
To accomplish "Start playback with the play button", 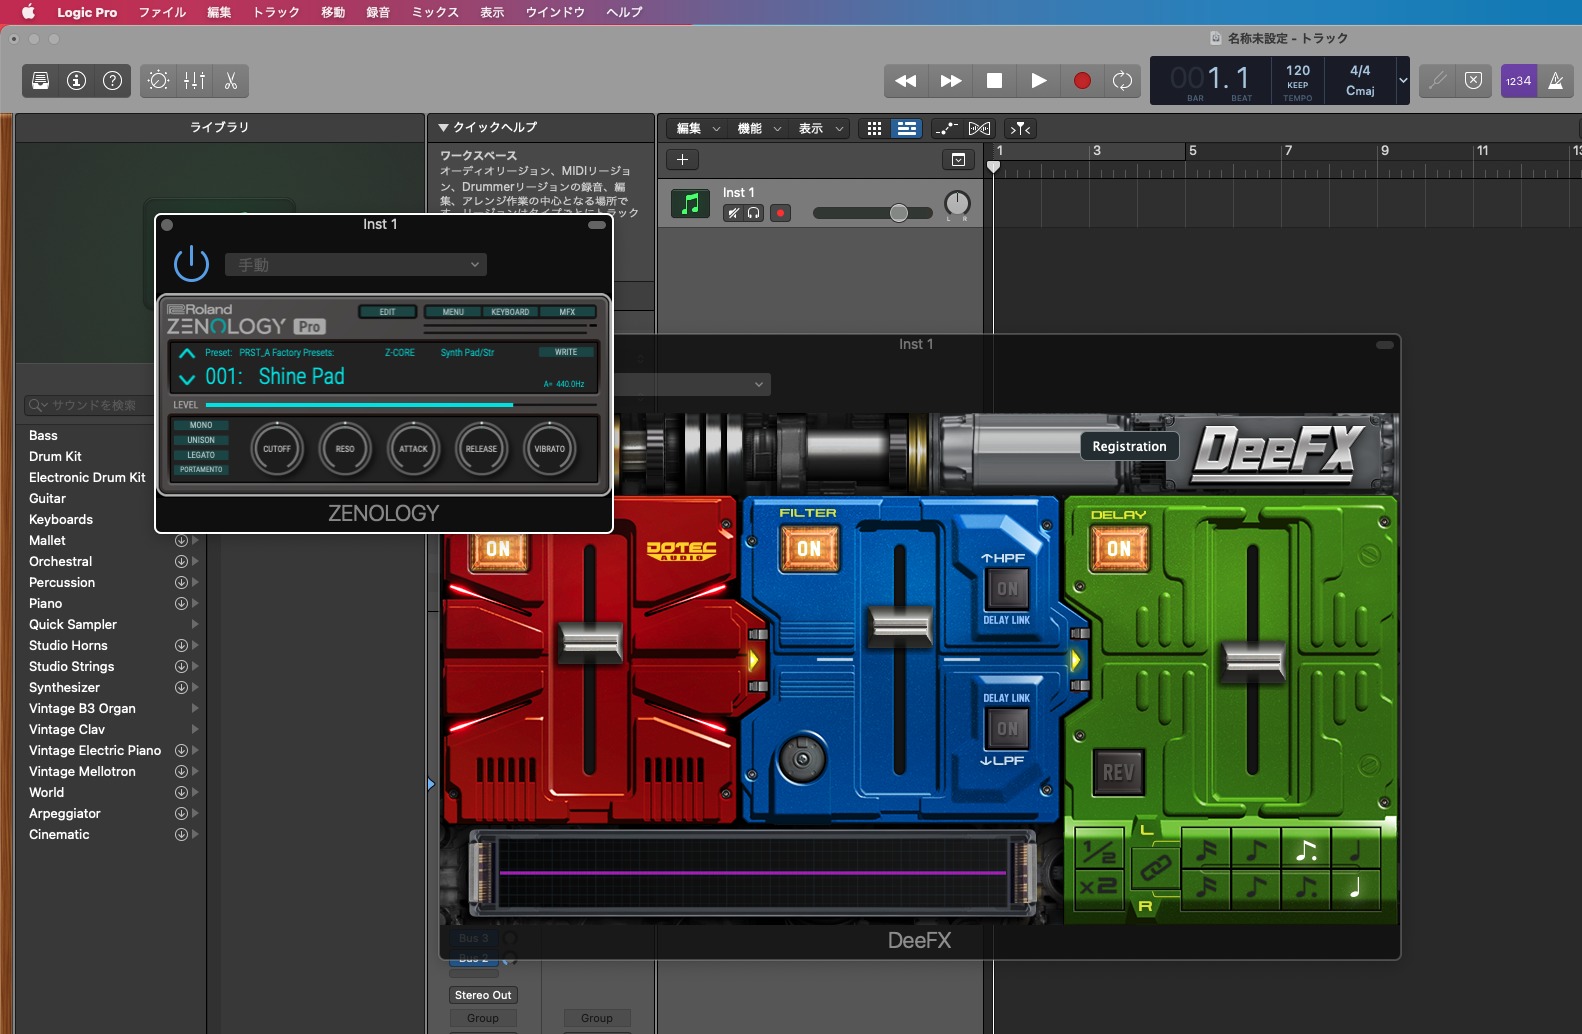I will [x=1038, y=81].
